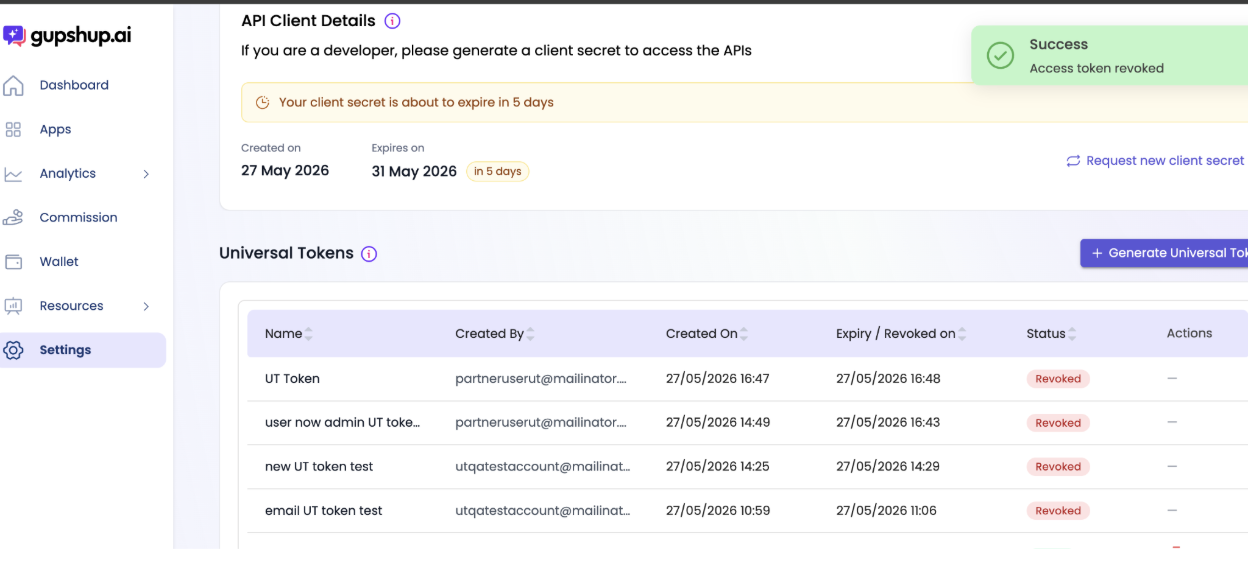Expand the Analytics submenu chevron
This screenshot has width=1254, height=570.
tap(146, 174)
